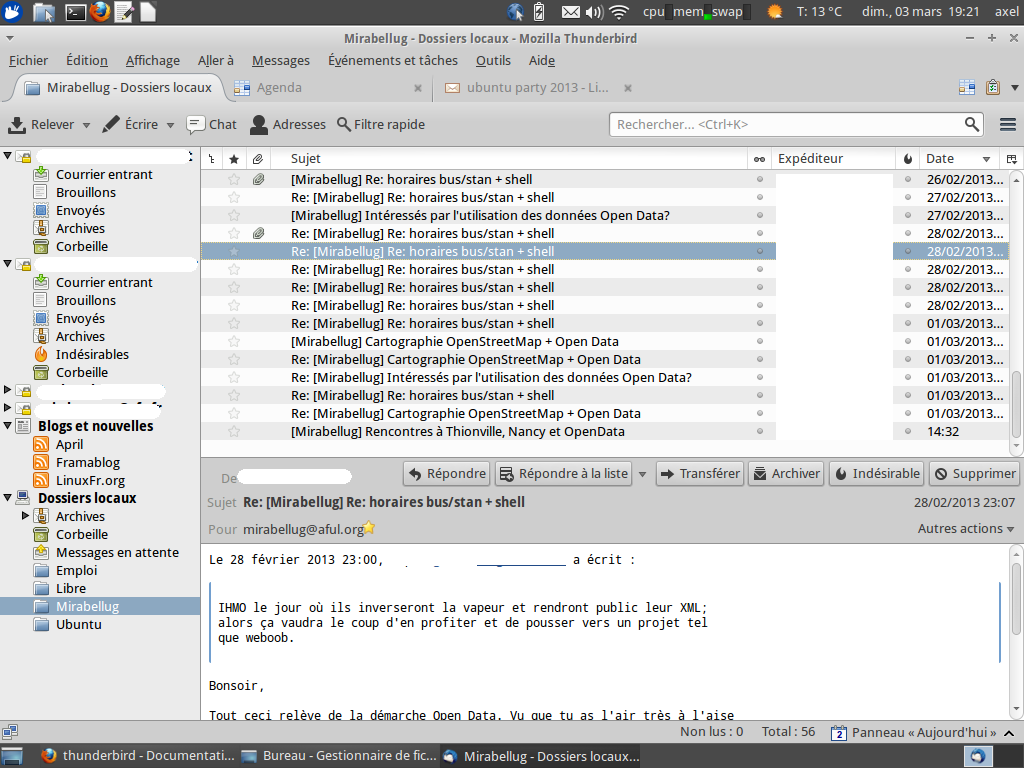Open the Écrire compose button
The width and height of the screenshot is (1024, 768).
tap(130, 125)
